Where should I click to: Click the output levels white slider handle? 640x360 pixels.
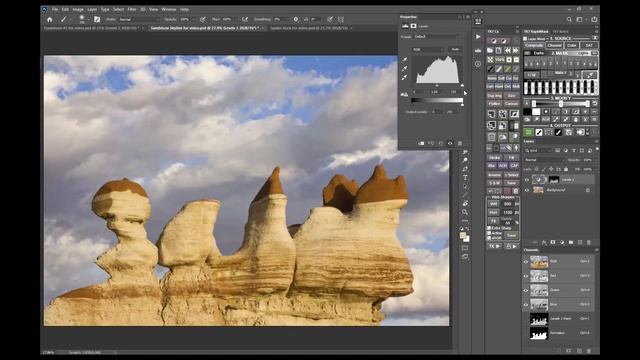coord(462,105)
